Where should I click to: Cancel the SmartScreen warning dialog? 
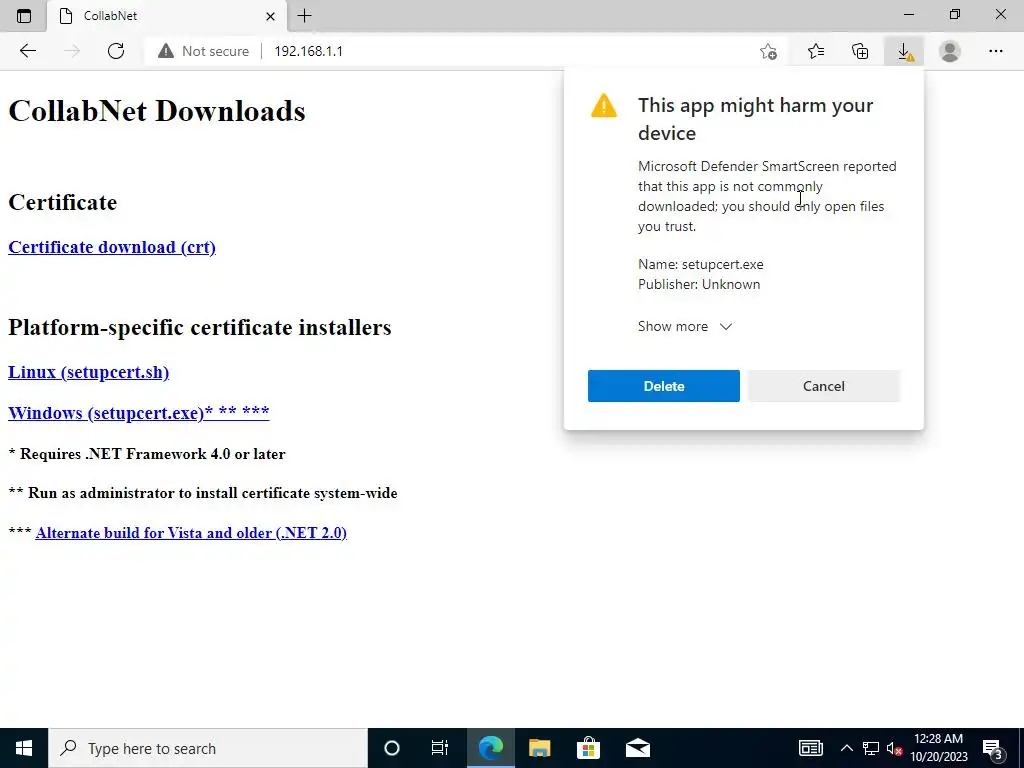824,386
